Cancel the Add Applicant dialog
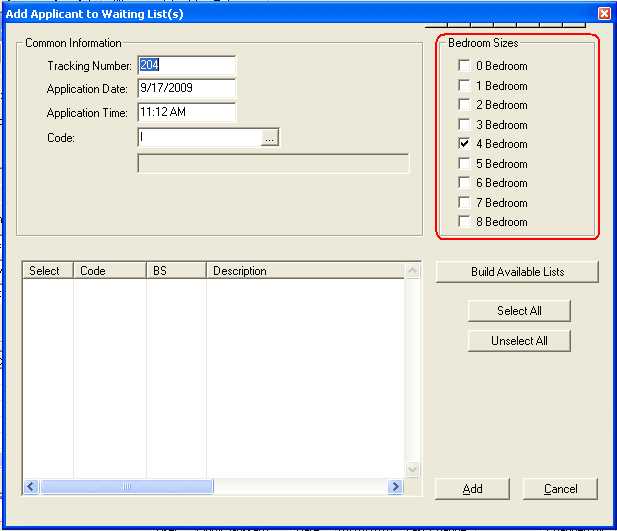 tap(560, 489)
